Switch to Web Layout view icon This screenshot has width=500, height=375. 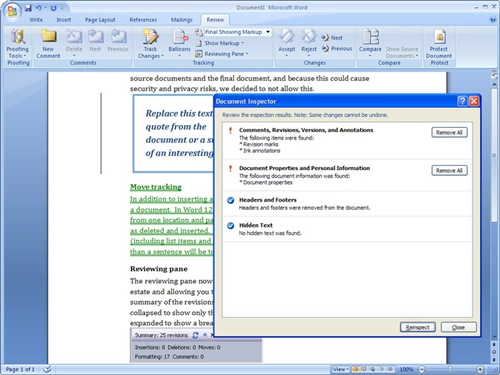(372, 369)
